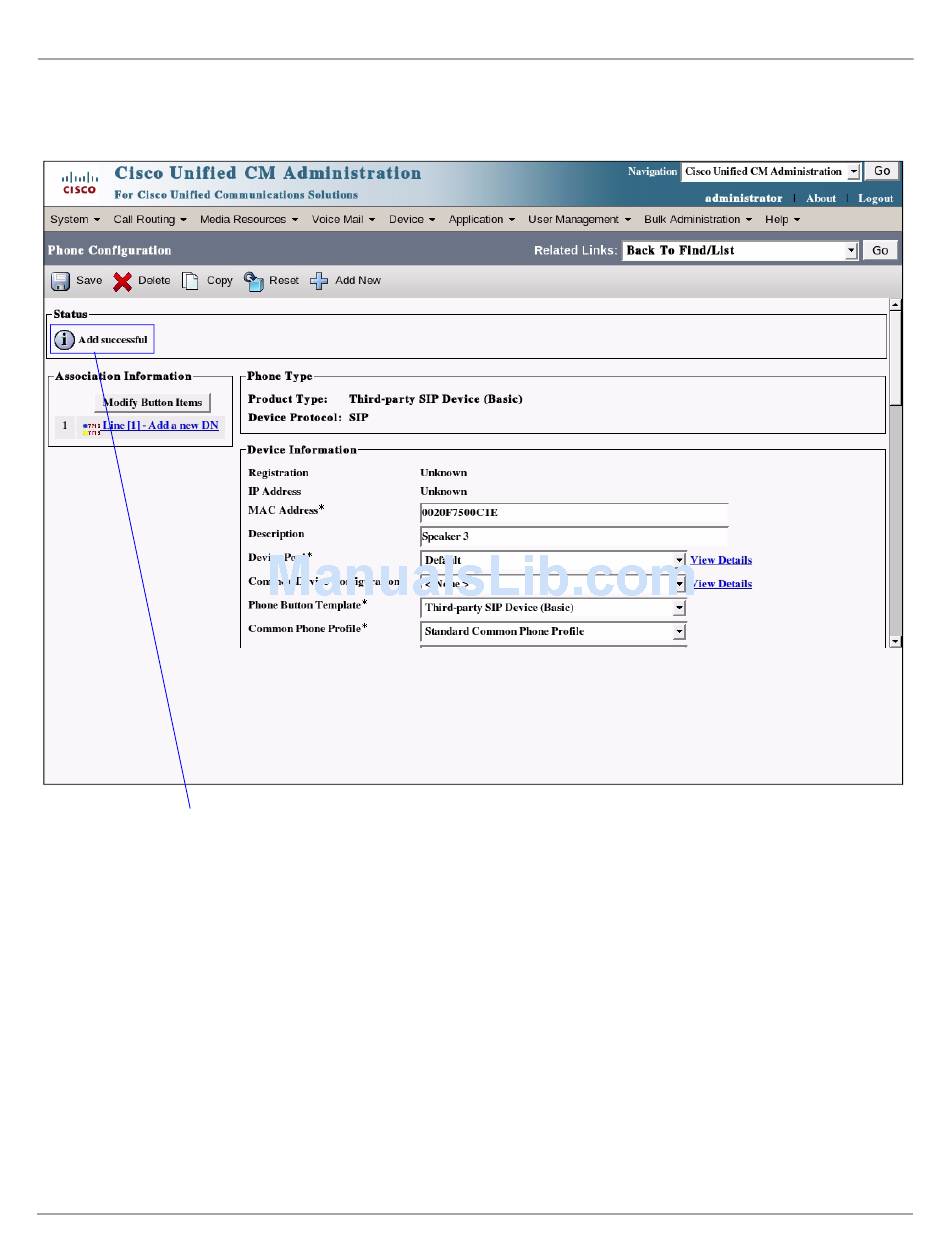Click the Copy toolbar label
This screenshot has height=1260, width=950.
click(x=220, y=281)
